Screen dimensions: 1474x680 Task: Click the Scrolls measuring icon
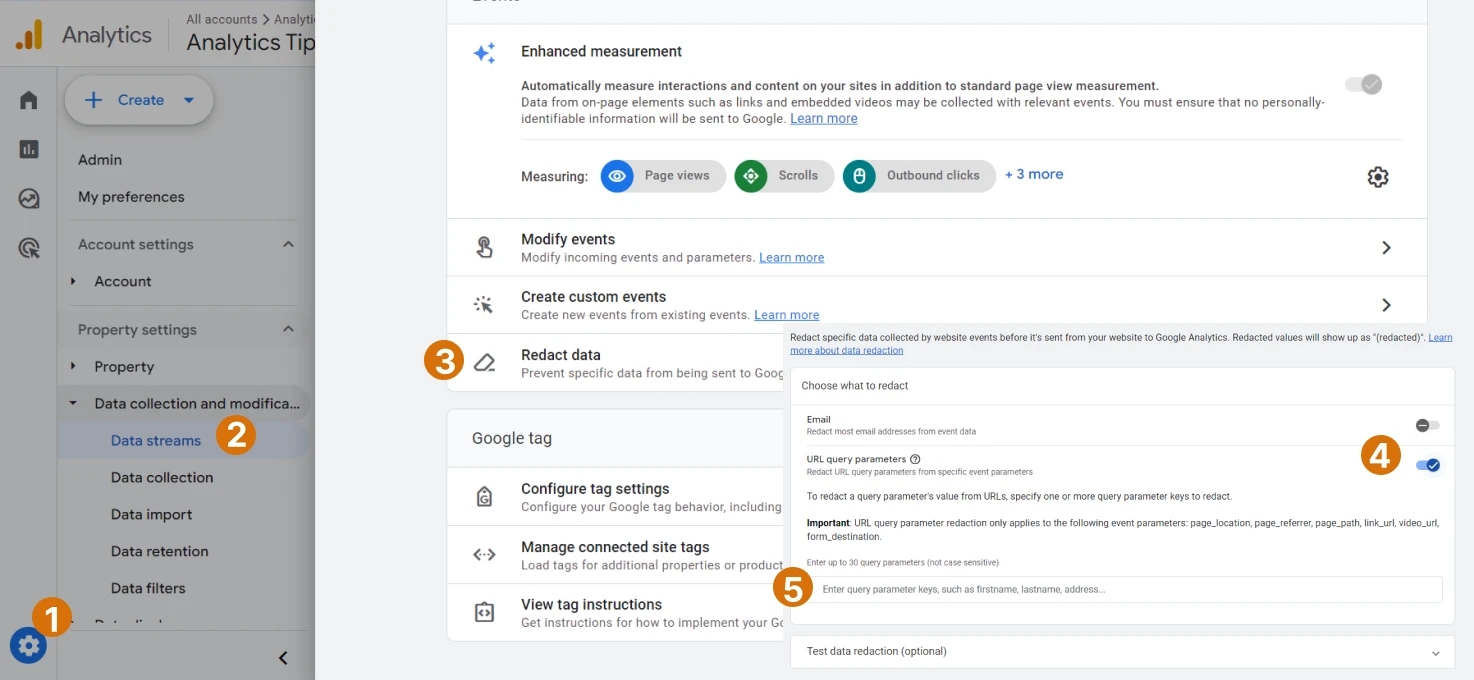(x=751, y=176)
